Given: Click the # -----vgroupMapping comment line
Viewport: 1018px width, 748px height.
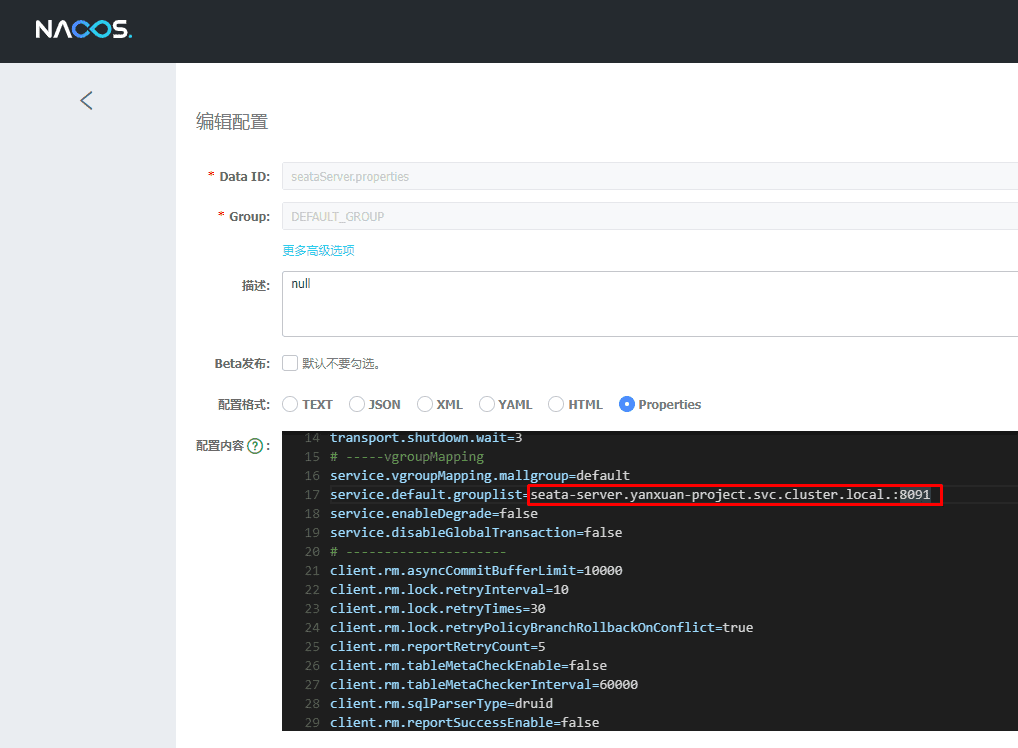Looking at the screenshot, I should 407,456.
